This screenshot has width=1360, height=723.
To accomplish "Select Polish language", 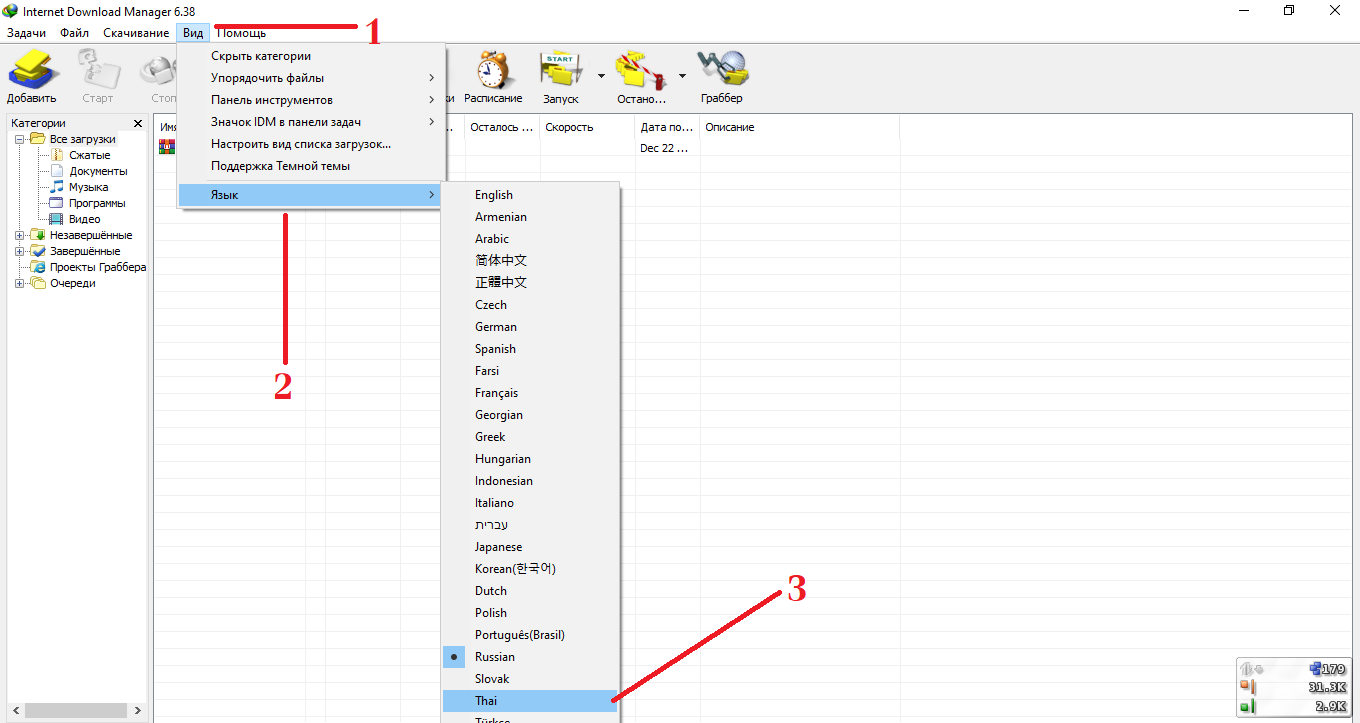I will point(531,613).
